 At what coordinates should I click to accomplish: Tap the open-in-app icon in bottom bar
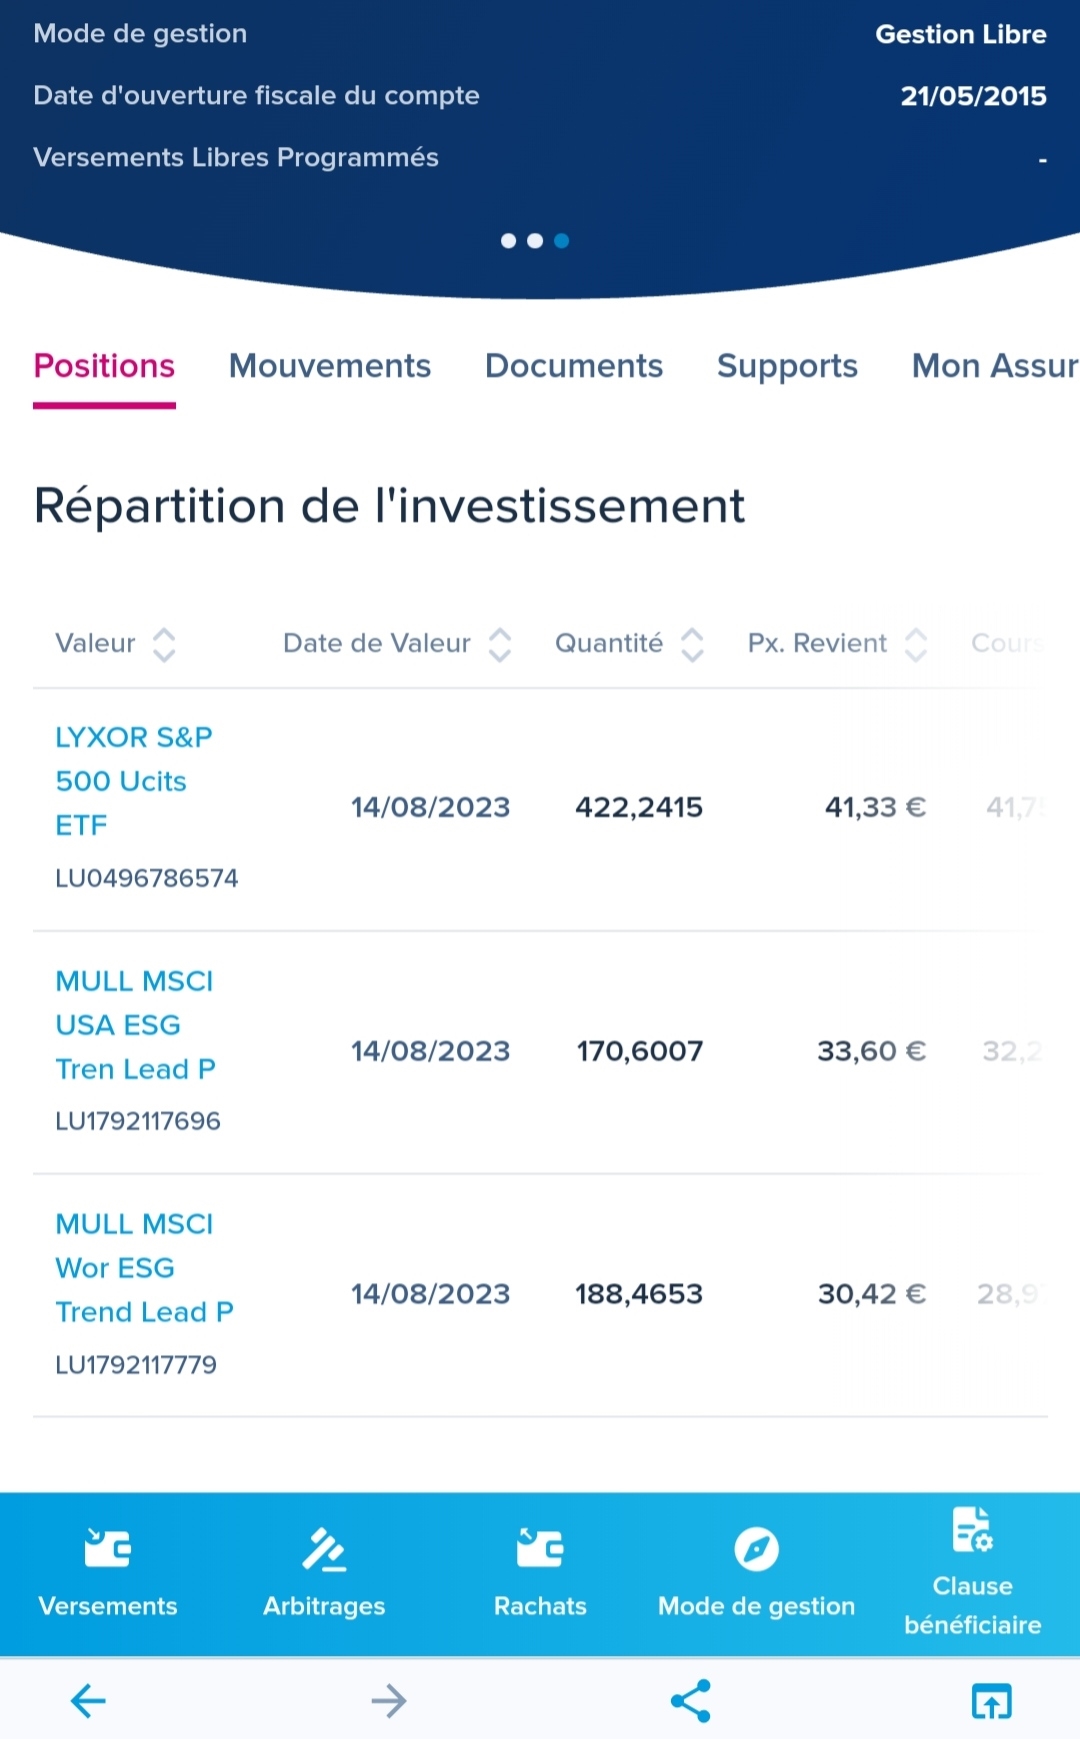pyautogui.click(x=991, y=1701)
